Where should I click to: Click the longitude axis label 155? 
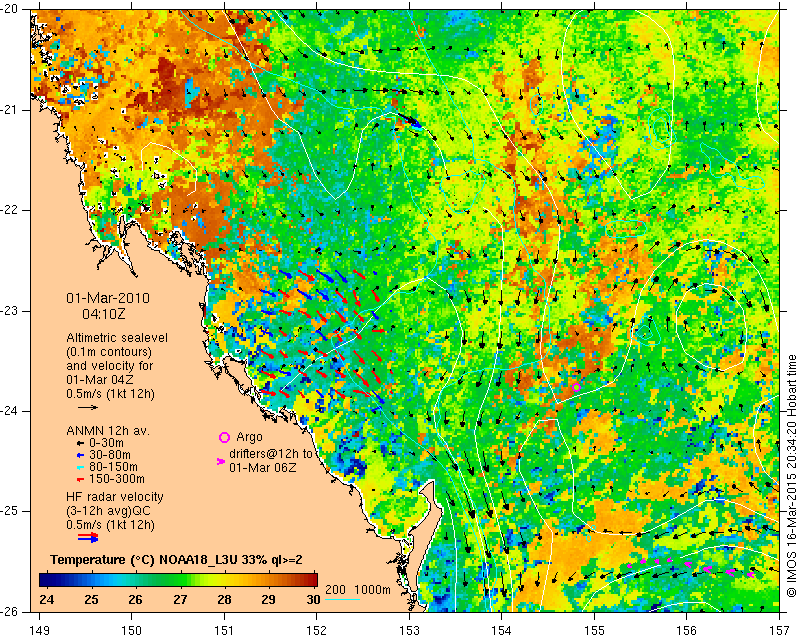pos(594,631)
